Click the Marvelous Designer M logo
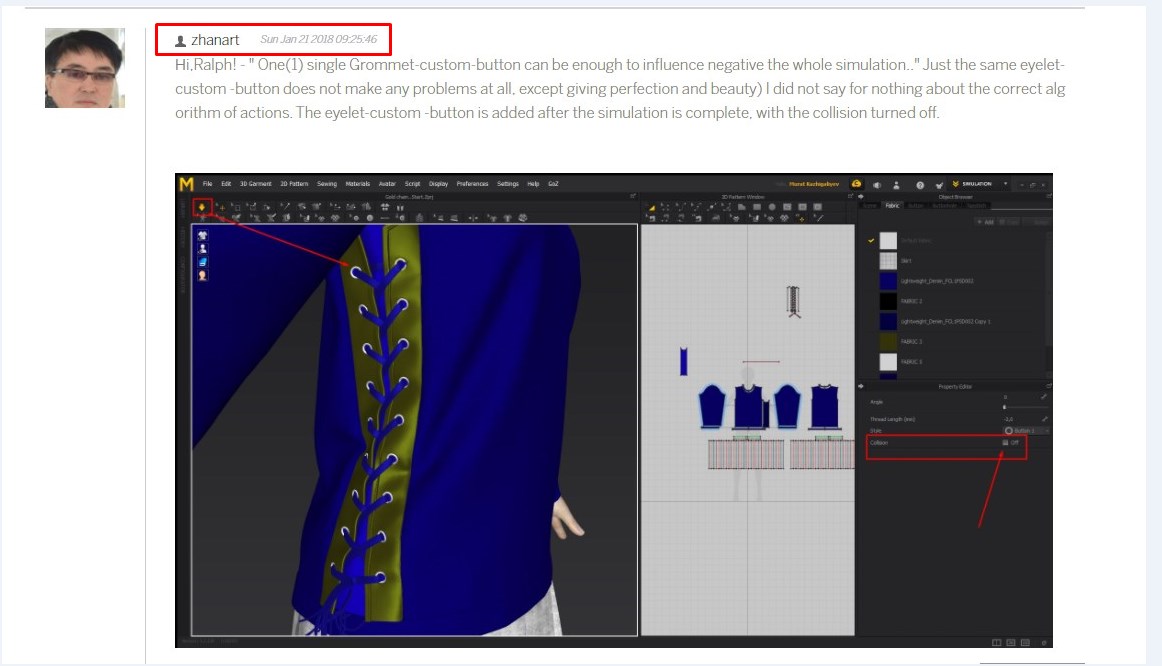 [186, 184]
